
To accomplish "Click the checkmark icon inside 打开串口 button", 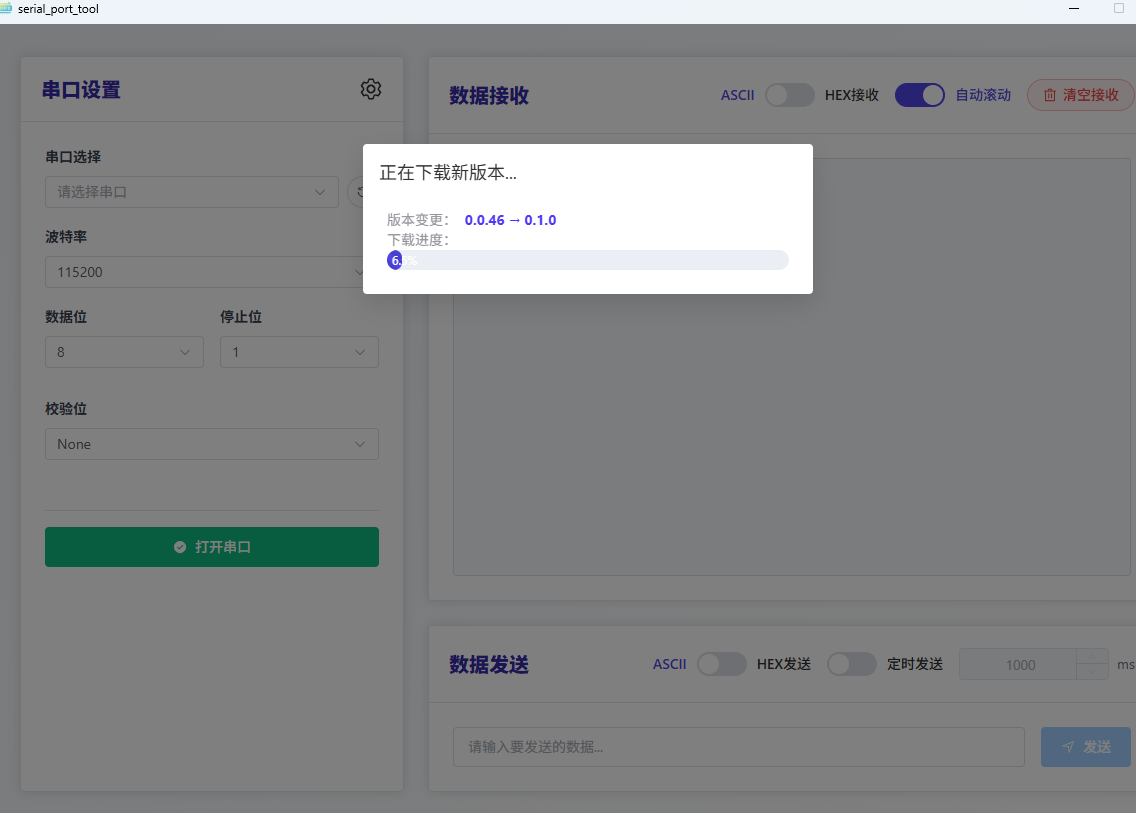I will [179, 547].
